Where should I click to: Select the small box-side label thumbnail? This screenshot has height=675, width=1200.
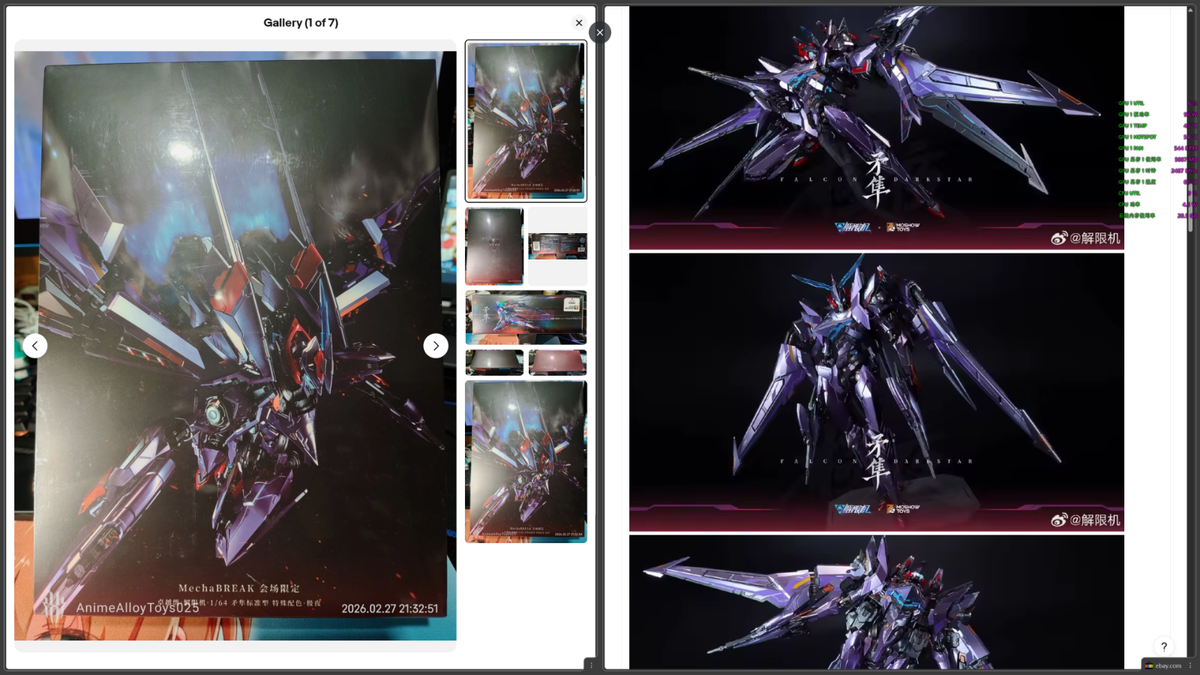(557, 246)
